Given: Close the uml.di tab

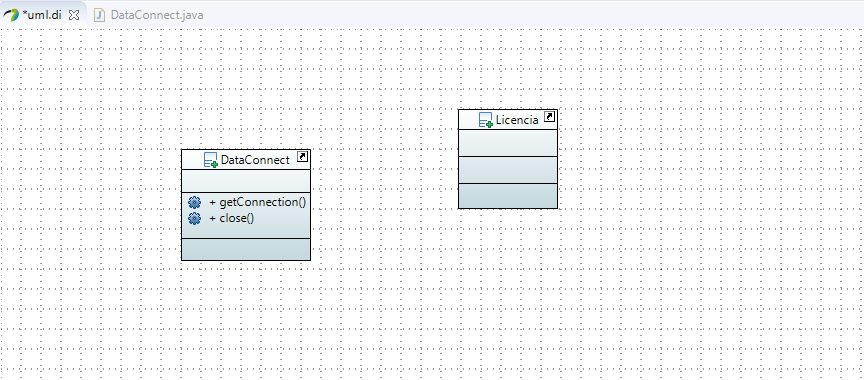Looking at the screenshot, I should click(74, 15).
